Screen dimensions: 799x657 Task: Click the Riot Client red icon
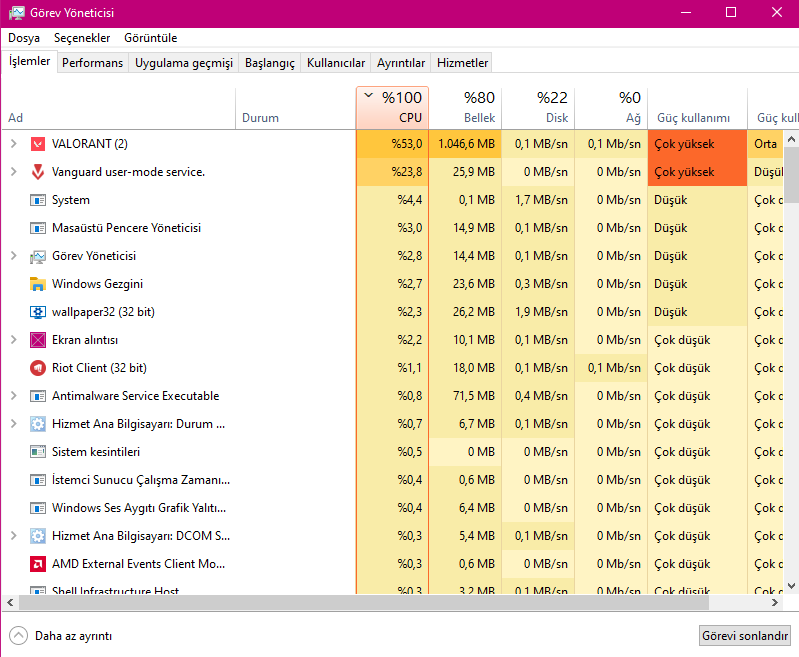pyautogui.click(x=38, y=368)
